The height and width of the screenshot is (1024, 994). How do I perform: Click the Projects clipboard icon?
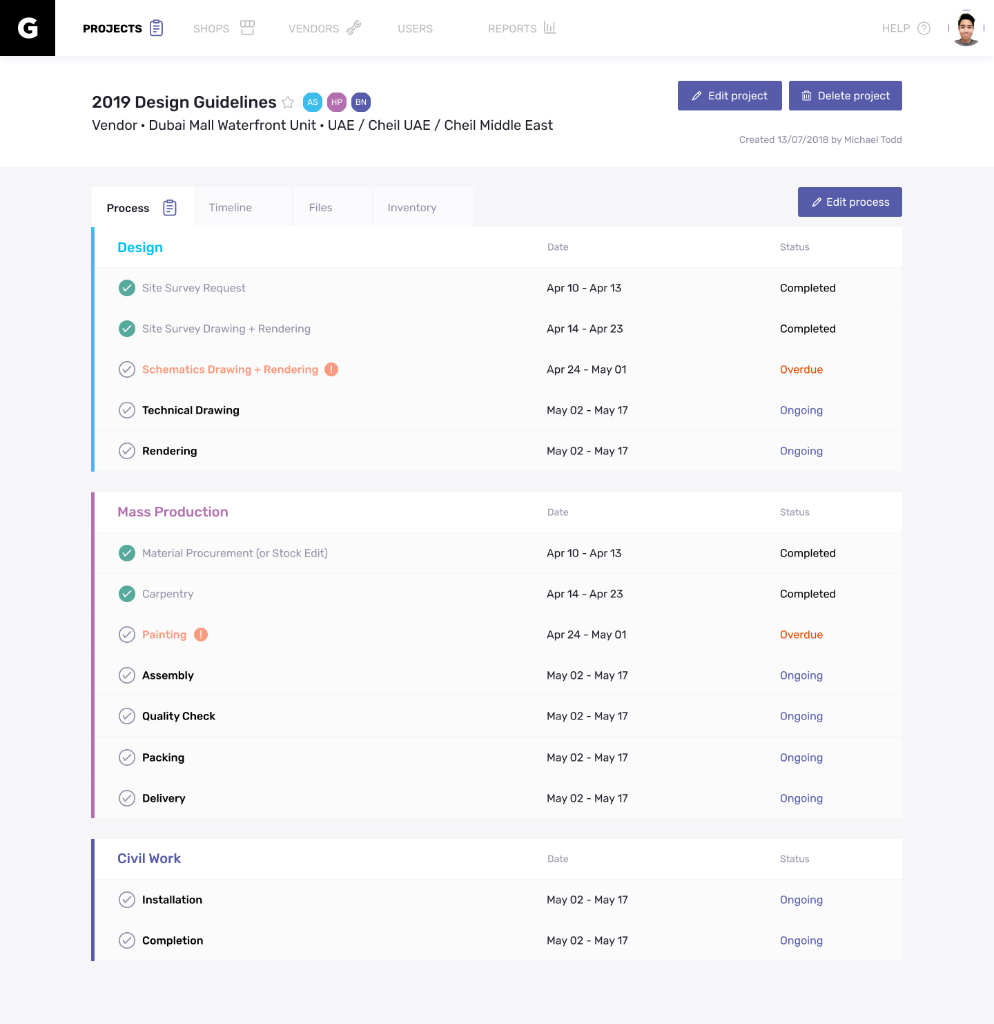tap(156, 28)
